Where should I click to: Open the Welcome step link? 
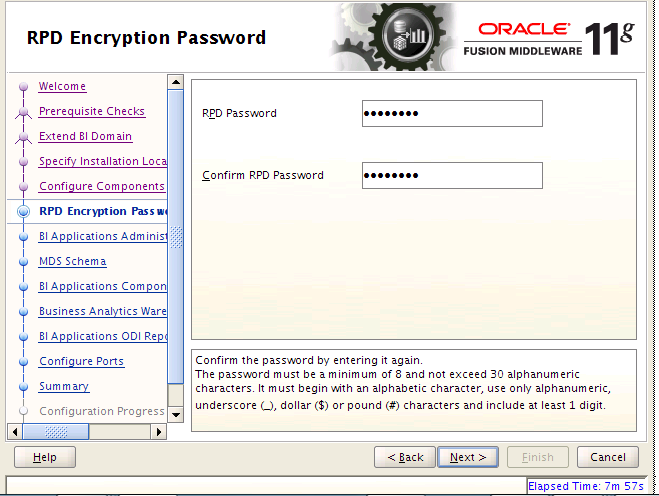(x=62, y=86)
